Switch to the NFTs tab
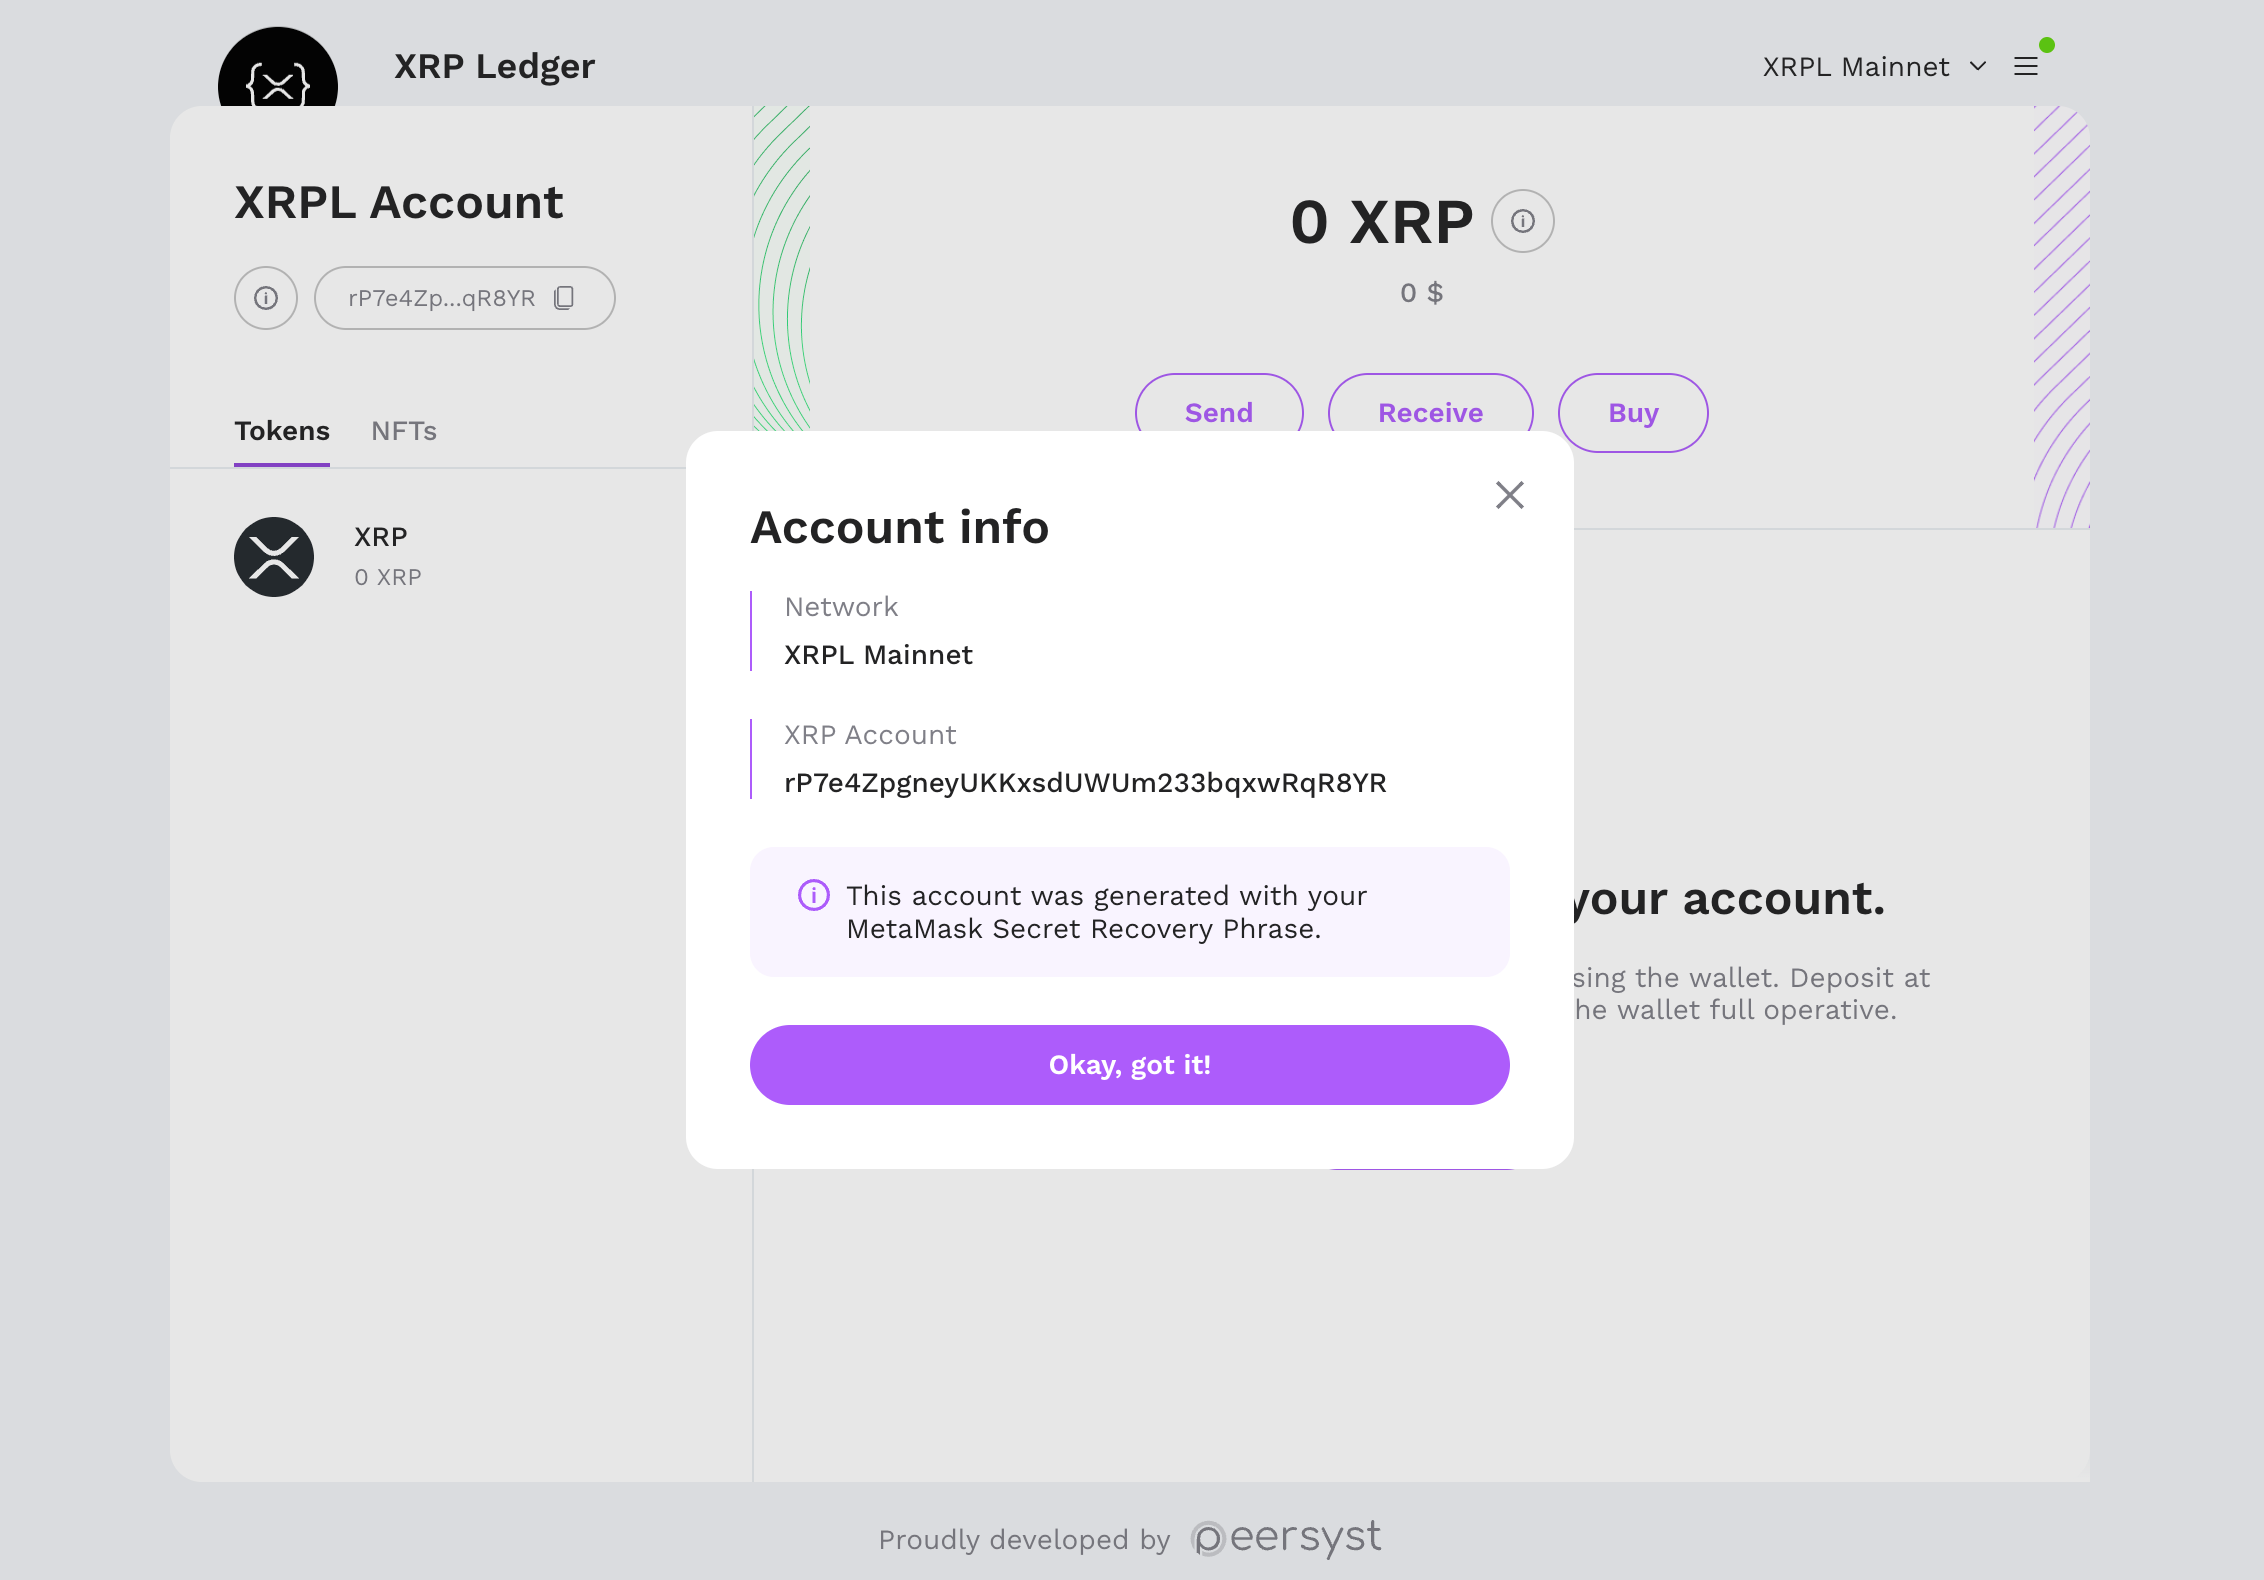The image size is (2264, 1580). point(404,431)
